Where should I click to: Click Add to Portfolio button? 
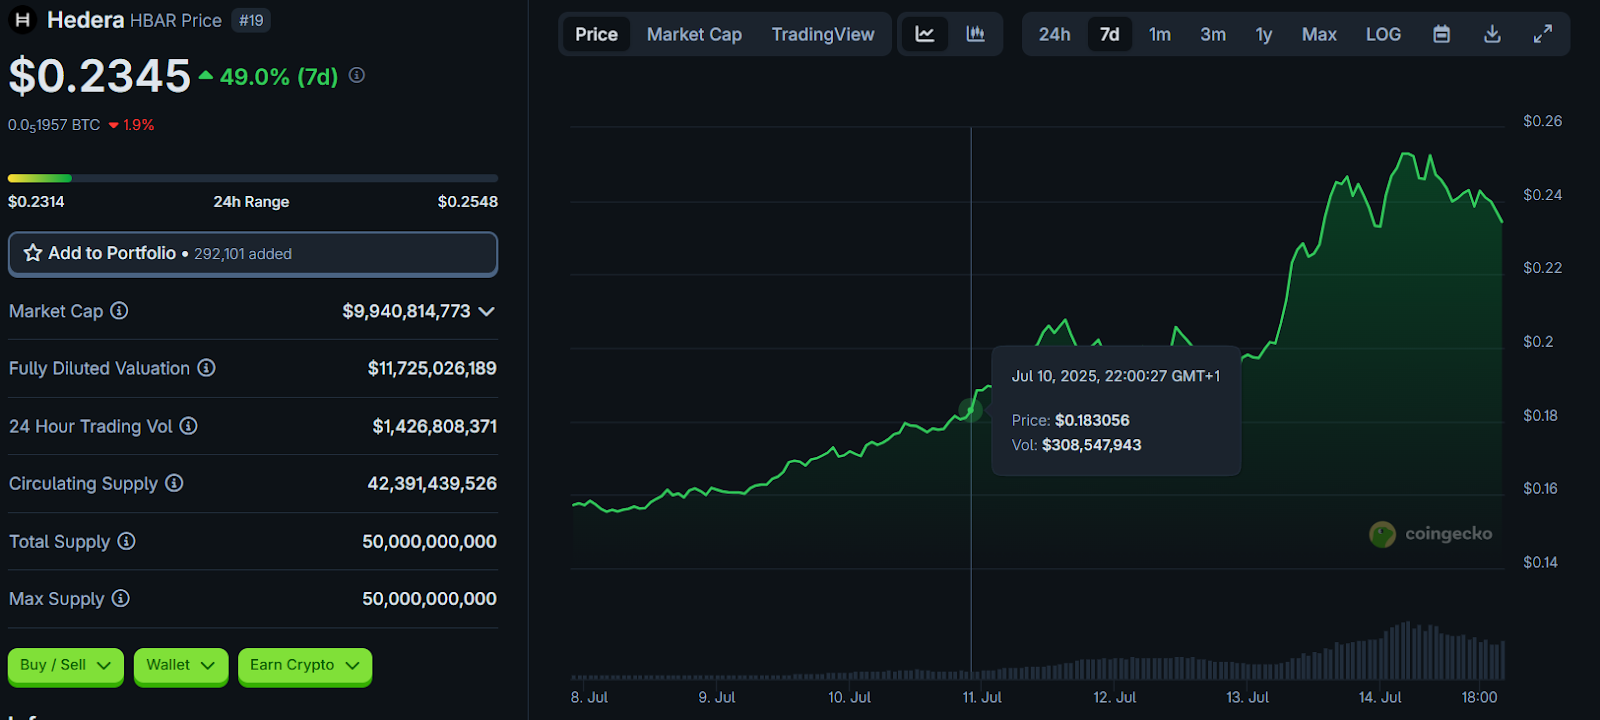point(253,254)
